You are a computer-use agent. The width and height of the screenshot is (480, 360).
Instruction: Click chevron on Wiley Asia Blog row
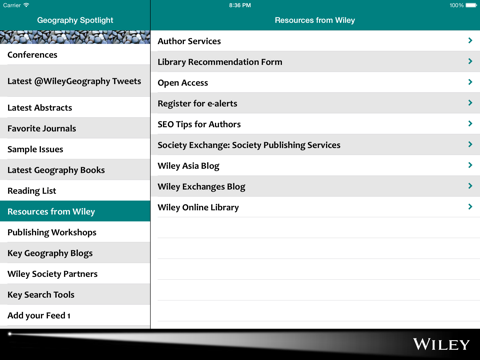[470, 165]
